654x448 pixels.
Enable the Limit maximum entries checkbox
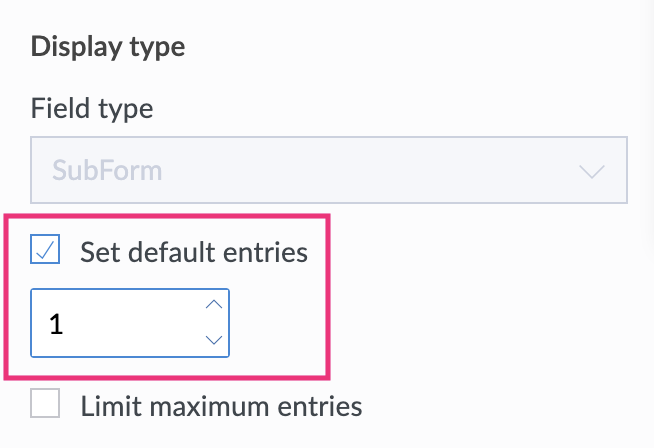(46, 405)
